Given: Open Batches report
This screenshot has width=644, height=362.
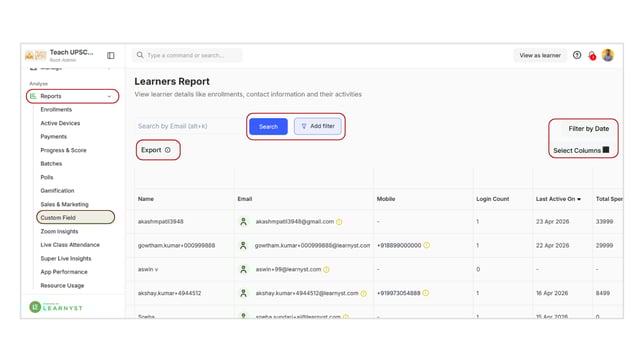Looking at the screenshot, I should (x=51, y=164).
